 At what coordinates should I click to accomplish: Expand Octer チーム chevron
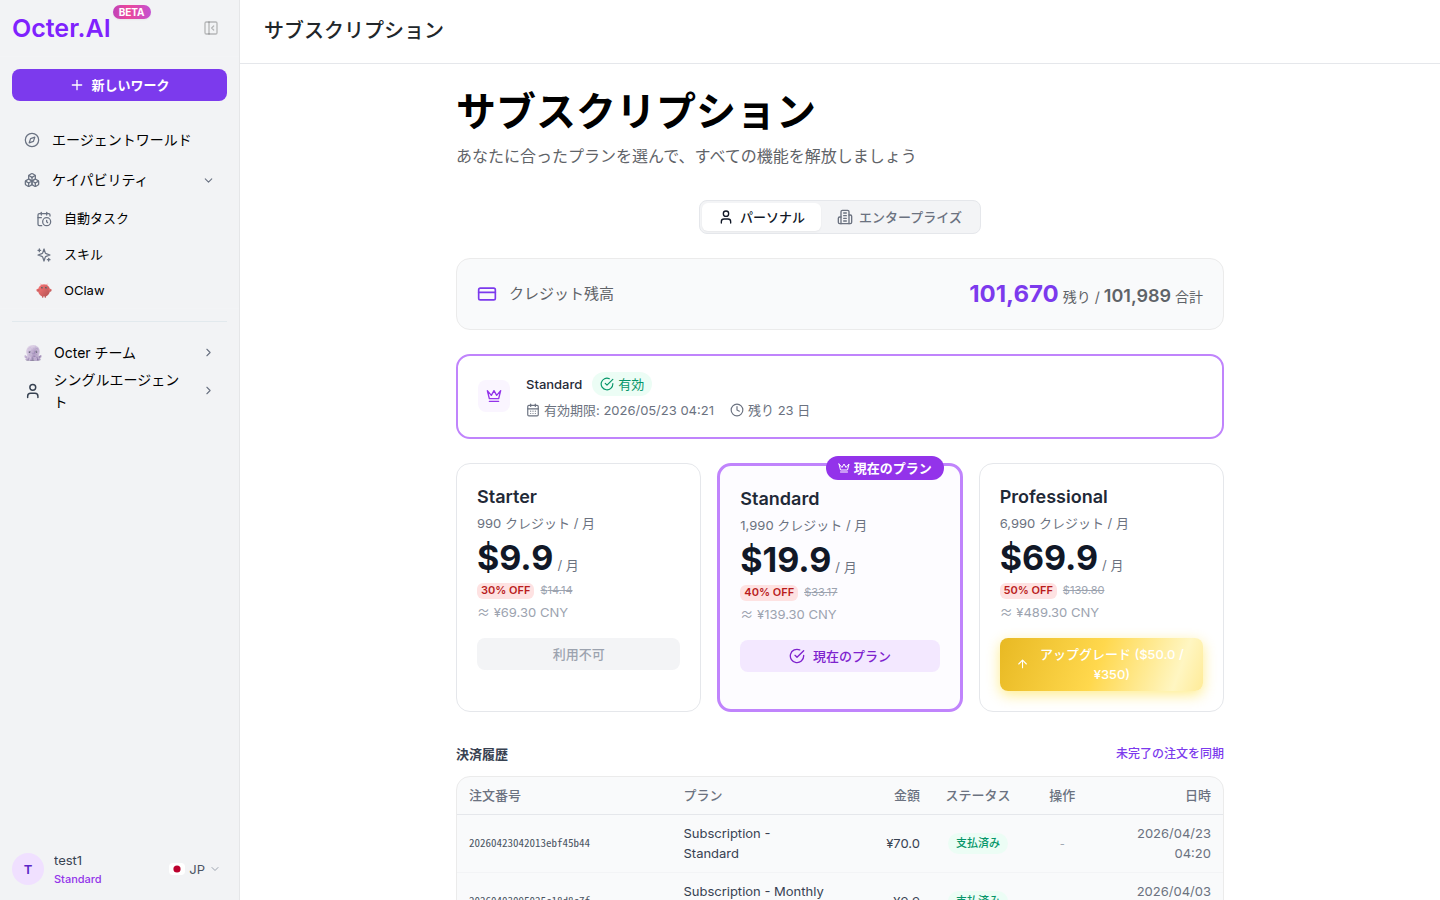pyautogui.click(x=208, y=352)
